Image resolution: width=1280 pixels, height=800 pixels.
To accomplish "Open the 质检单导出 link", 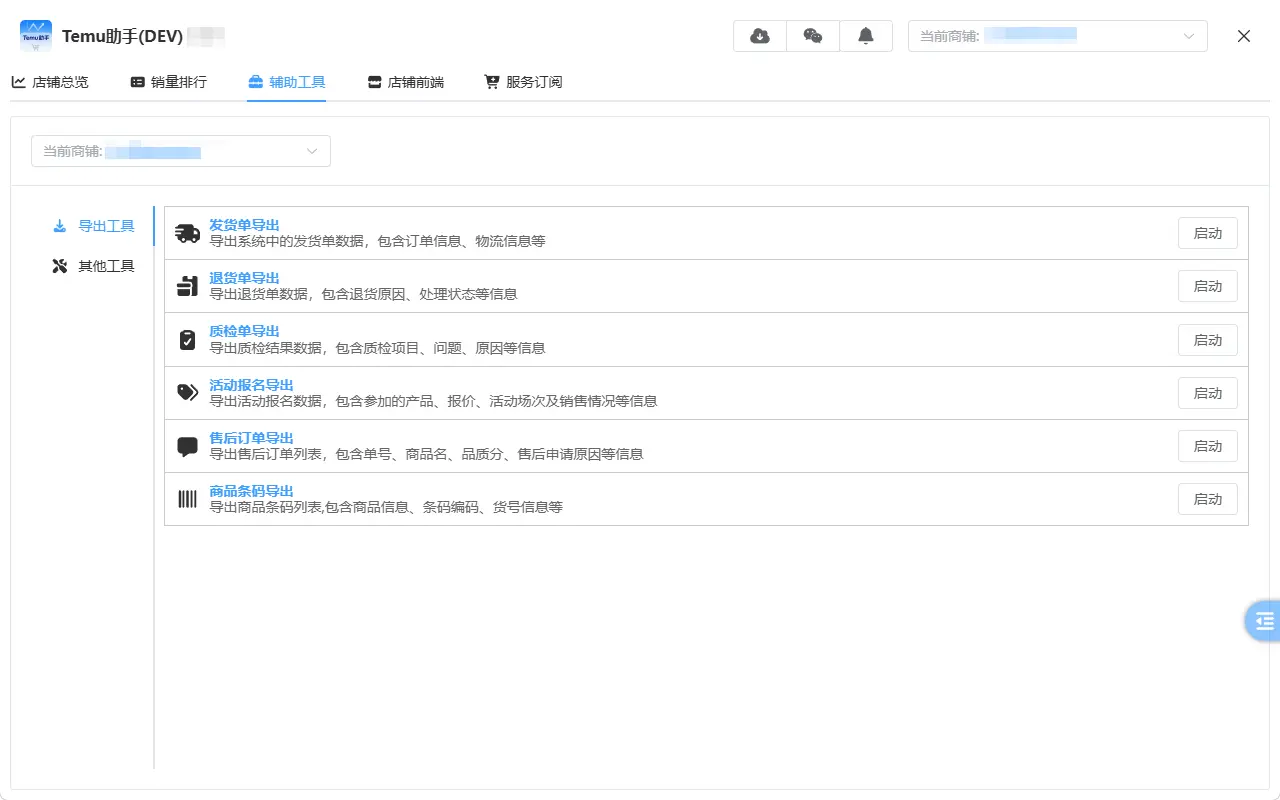I will point(243,330).
